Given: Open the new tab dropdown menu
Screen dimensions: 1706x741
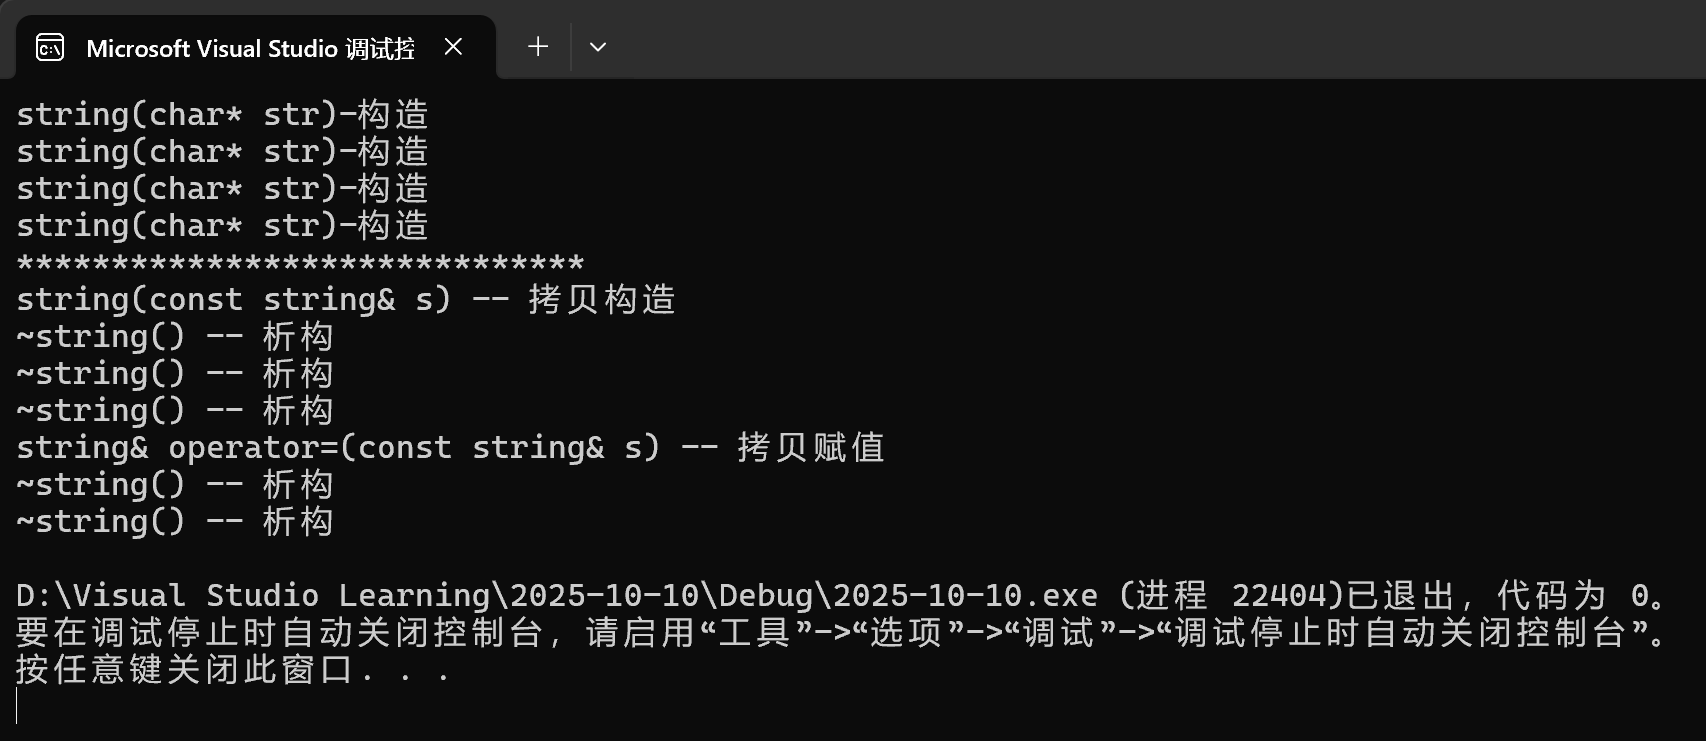Looking at the screenshot, I should pos(597,46).
